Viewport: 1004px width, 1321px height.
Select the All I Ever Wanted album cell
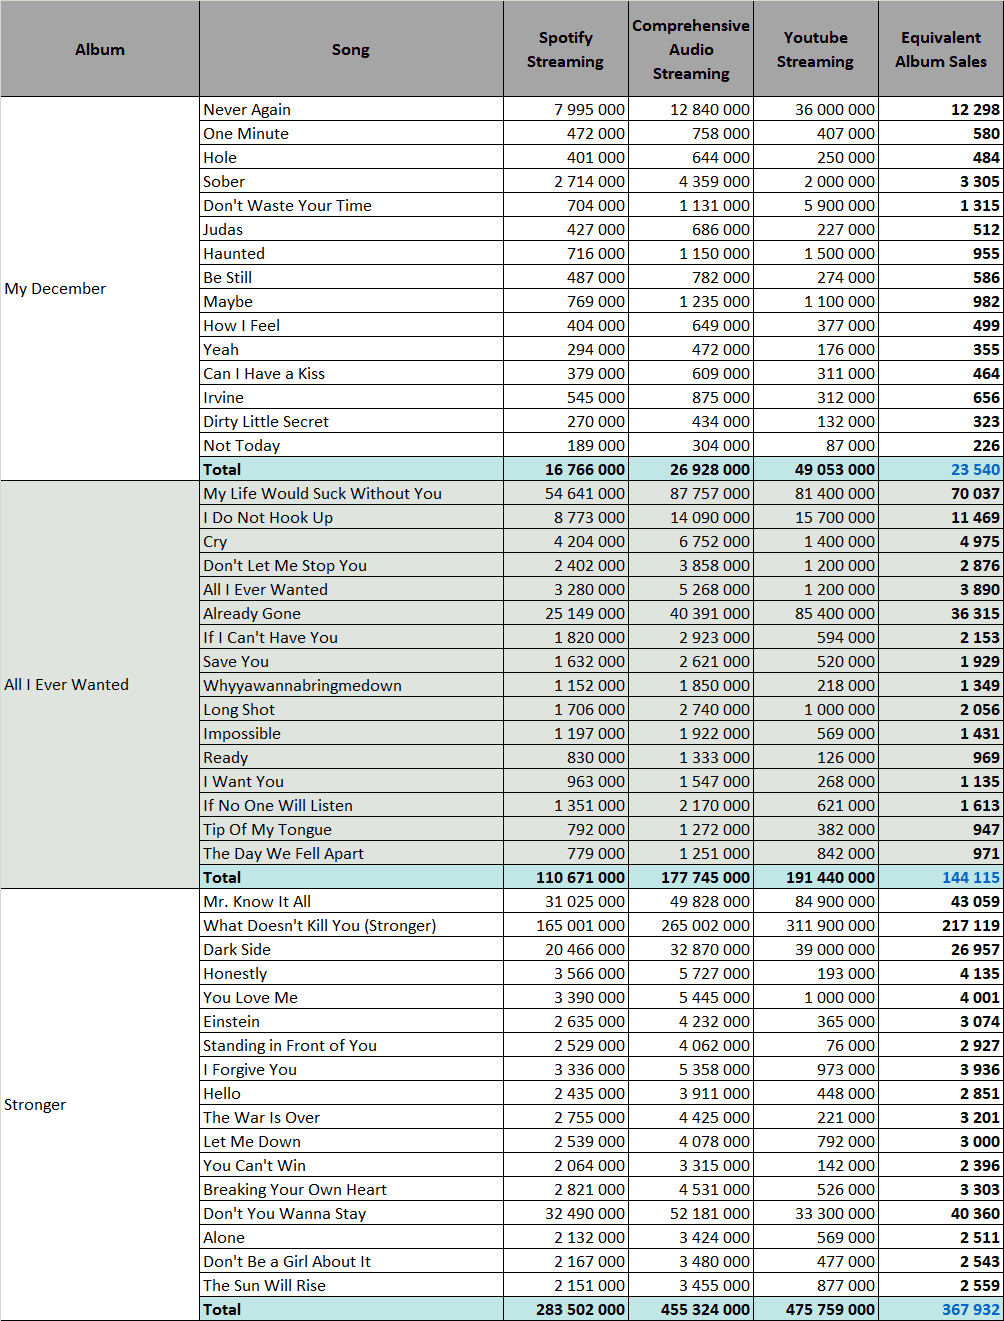click(x=100, y=685)
